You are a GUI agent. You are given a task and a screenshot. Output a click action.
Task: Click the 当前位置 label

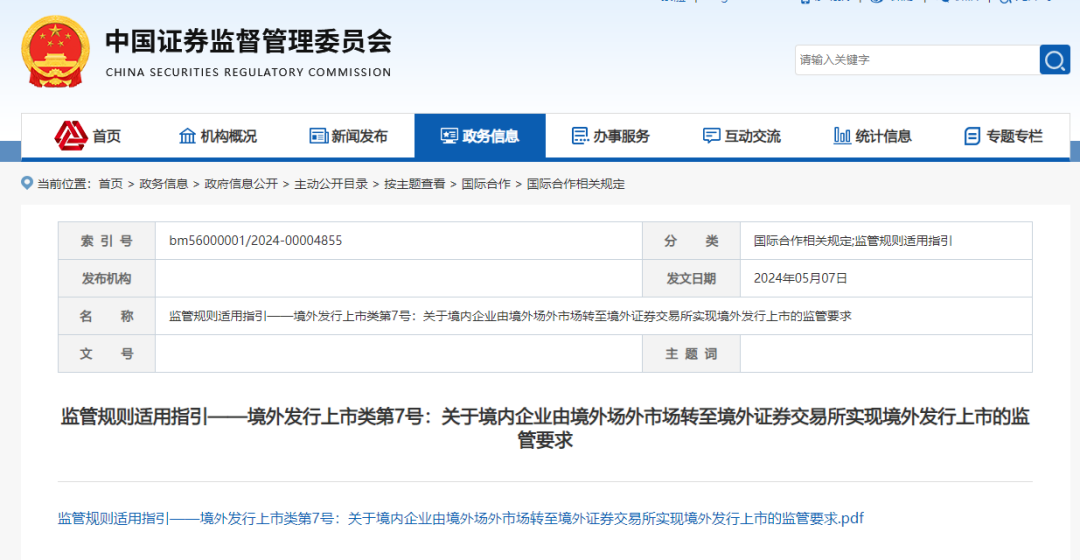(62, 184)
